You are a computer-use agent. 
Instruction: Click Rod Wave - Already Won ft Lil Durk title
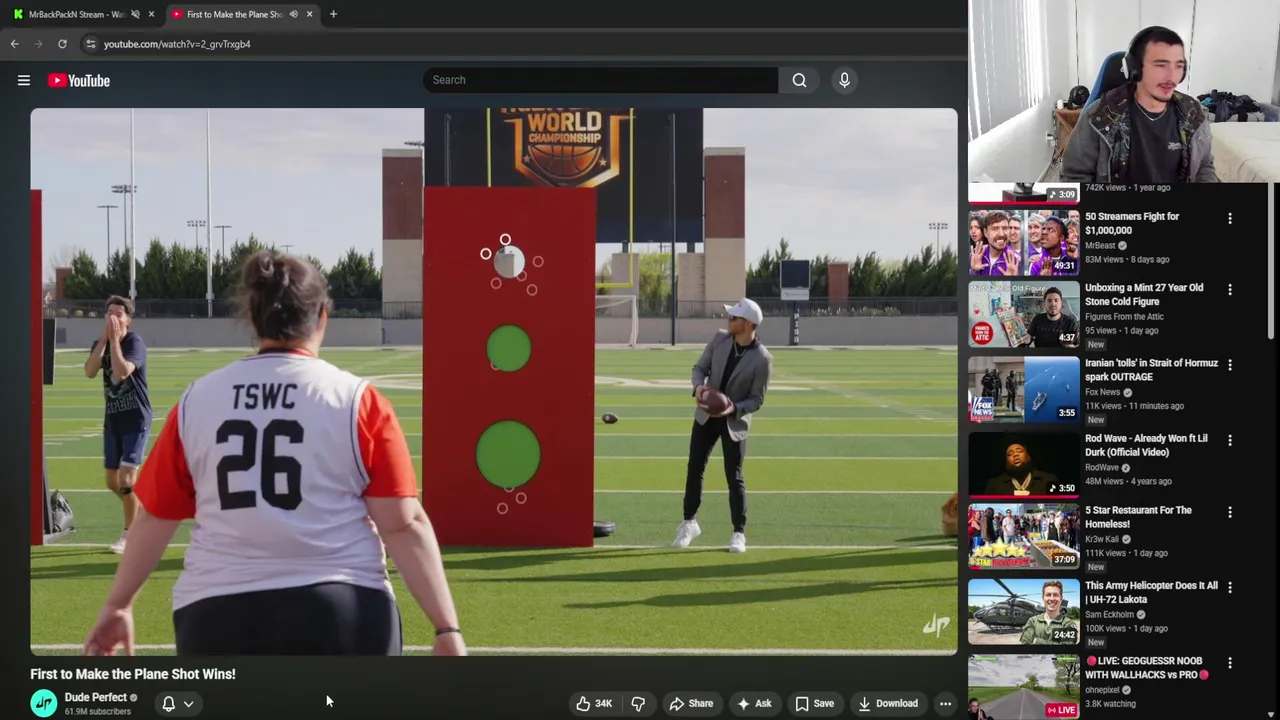pyautogui.click(x=1146, y=445)
